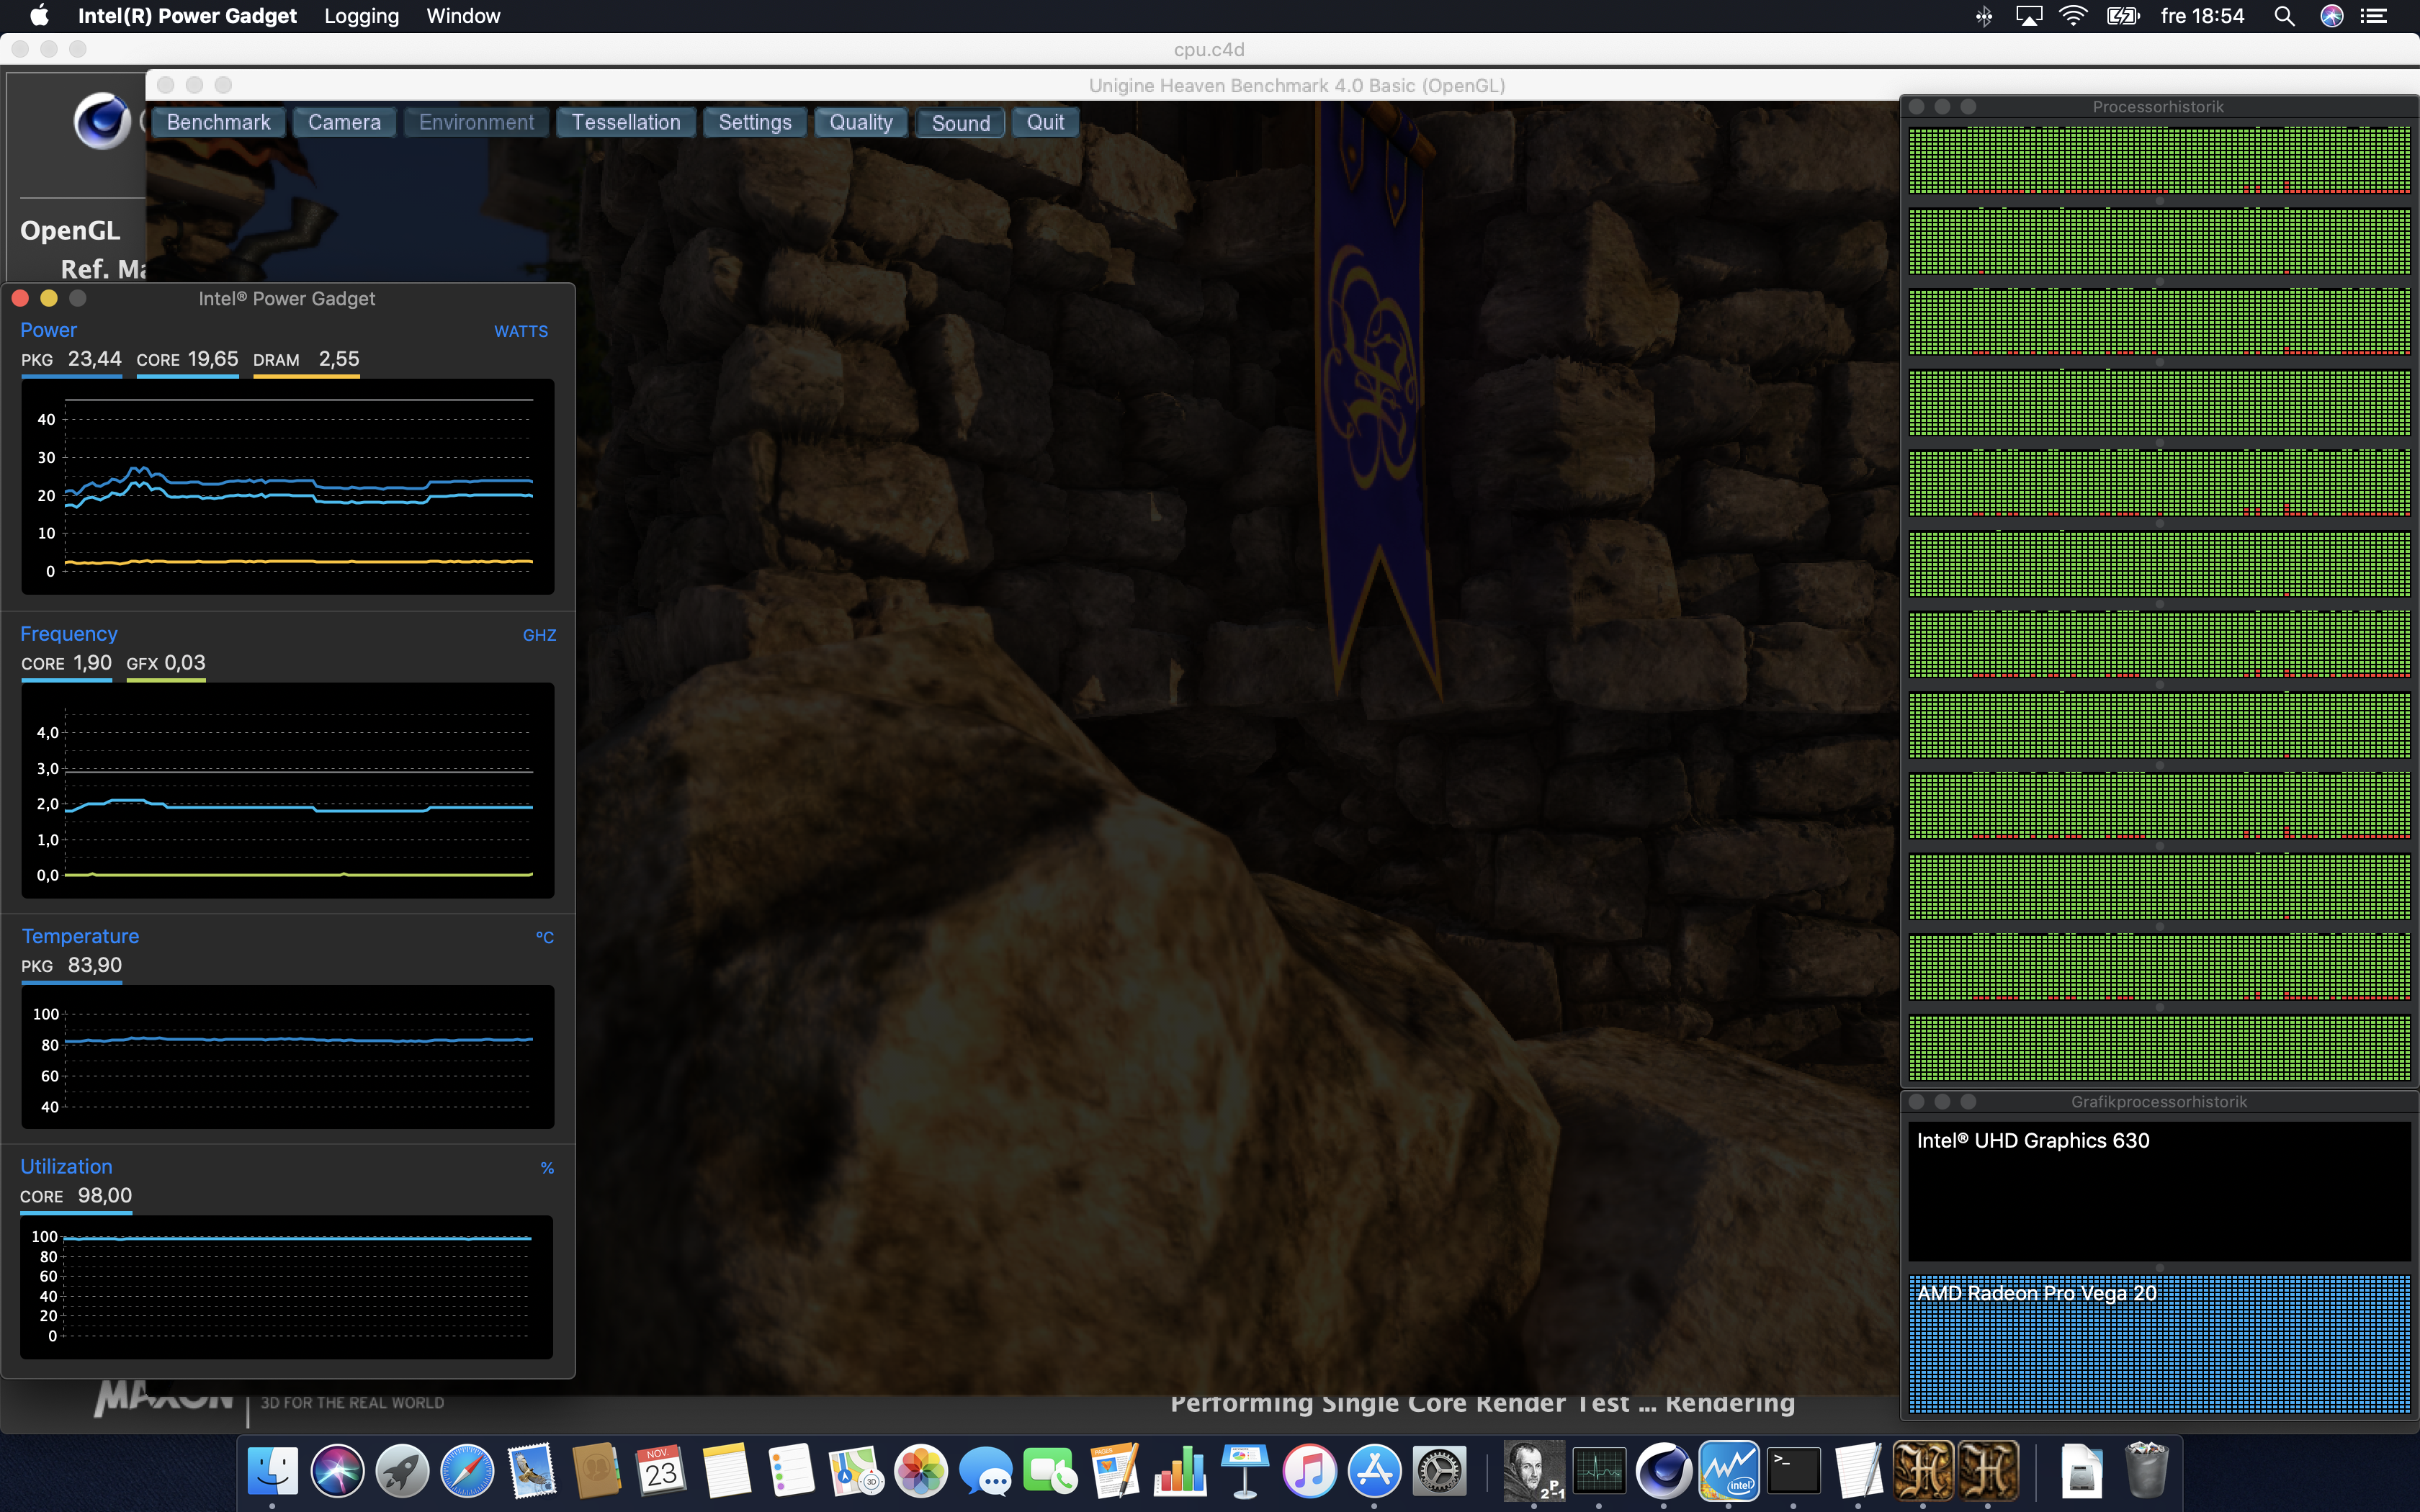The image size is (2420, 1512).
Task: Expand the Tessellation options menu
Action: click(625, 122)
